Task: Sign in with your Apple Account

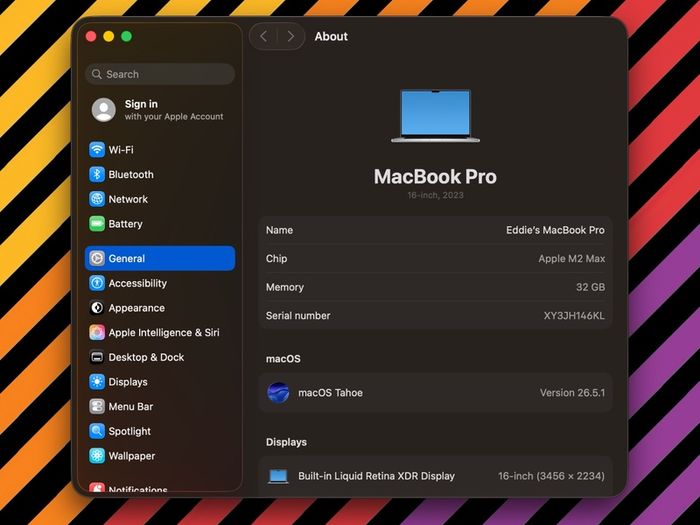Action: click(x=160, y=110)
